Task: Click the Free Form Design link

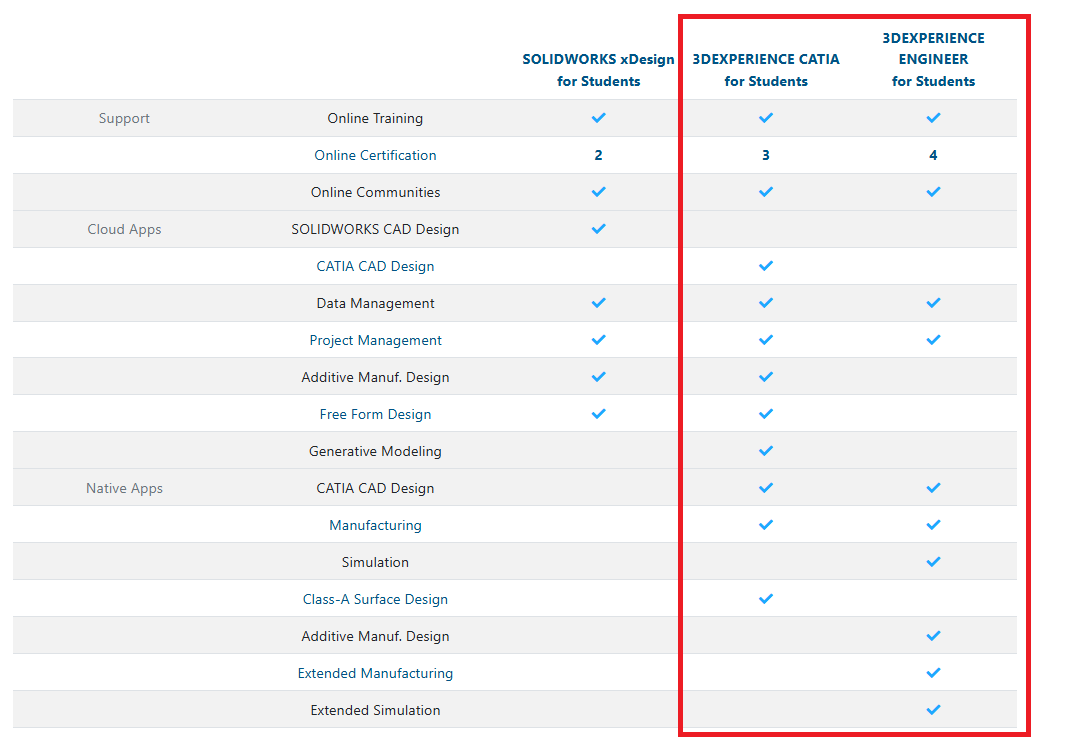Action: click(x=375, y=414)
